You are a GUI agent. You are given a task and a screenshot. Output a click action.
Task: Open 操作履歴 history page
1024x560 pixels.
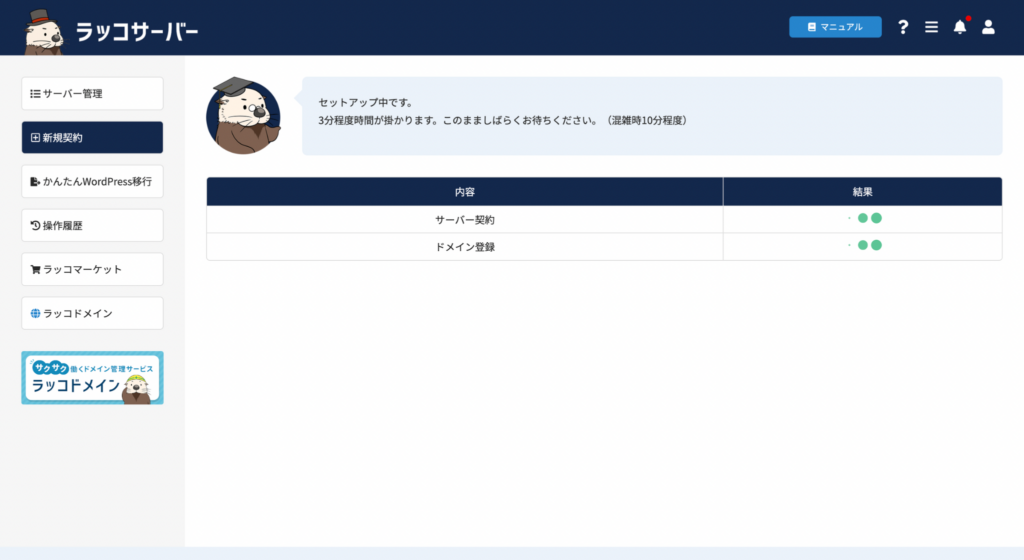92,226
